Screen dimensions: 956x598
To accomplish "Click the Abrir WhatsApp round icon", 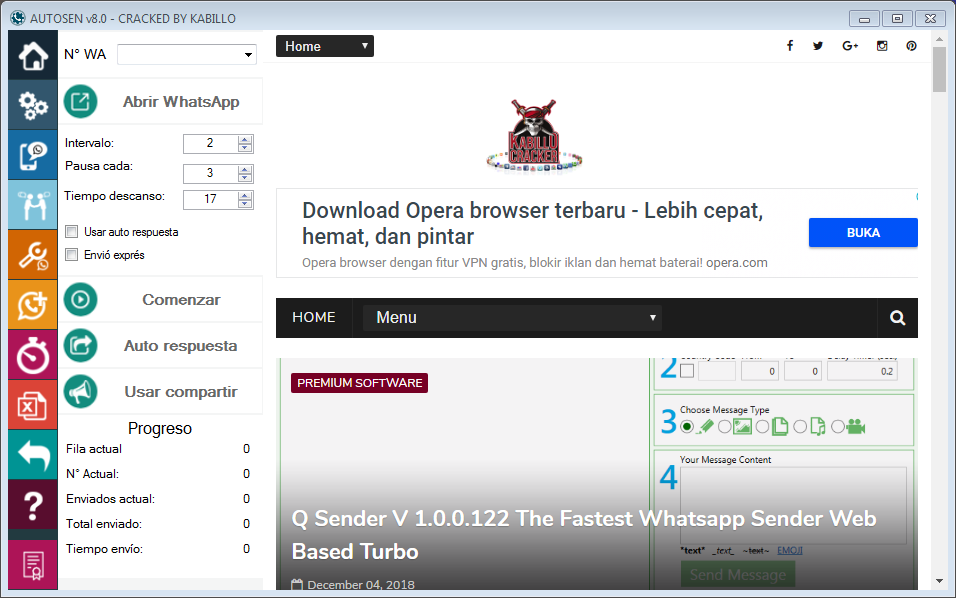I will 80,101.
